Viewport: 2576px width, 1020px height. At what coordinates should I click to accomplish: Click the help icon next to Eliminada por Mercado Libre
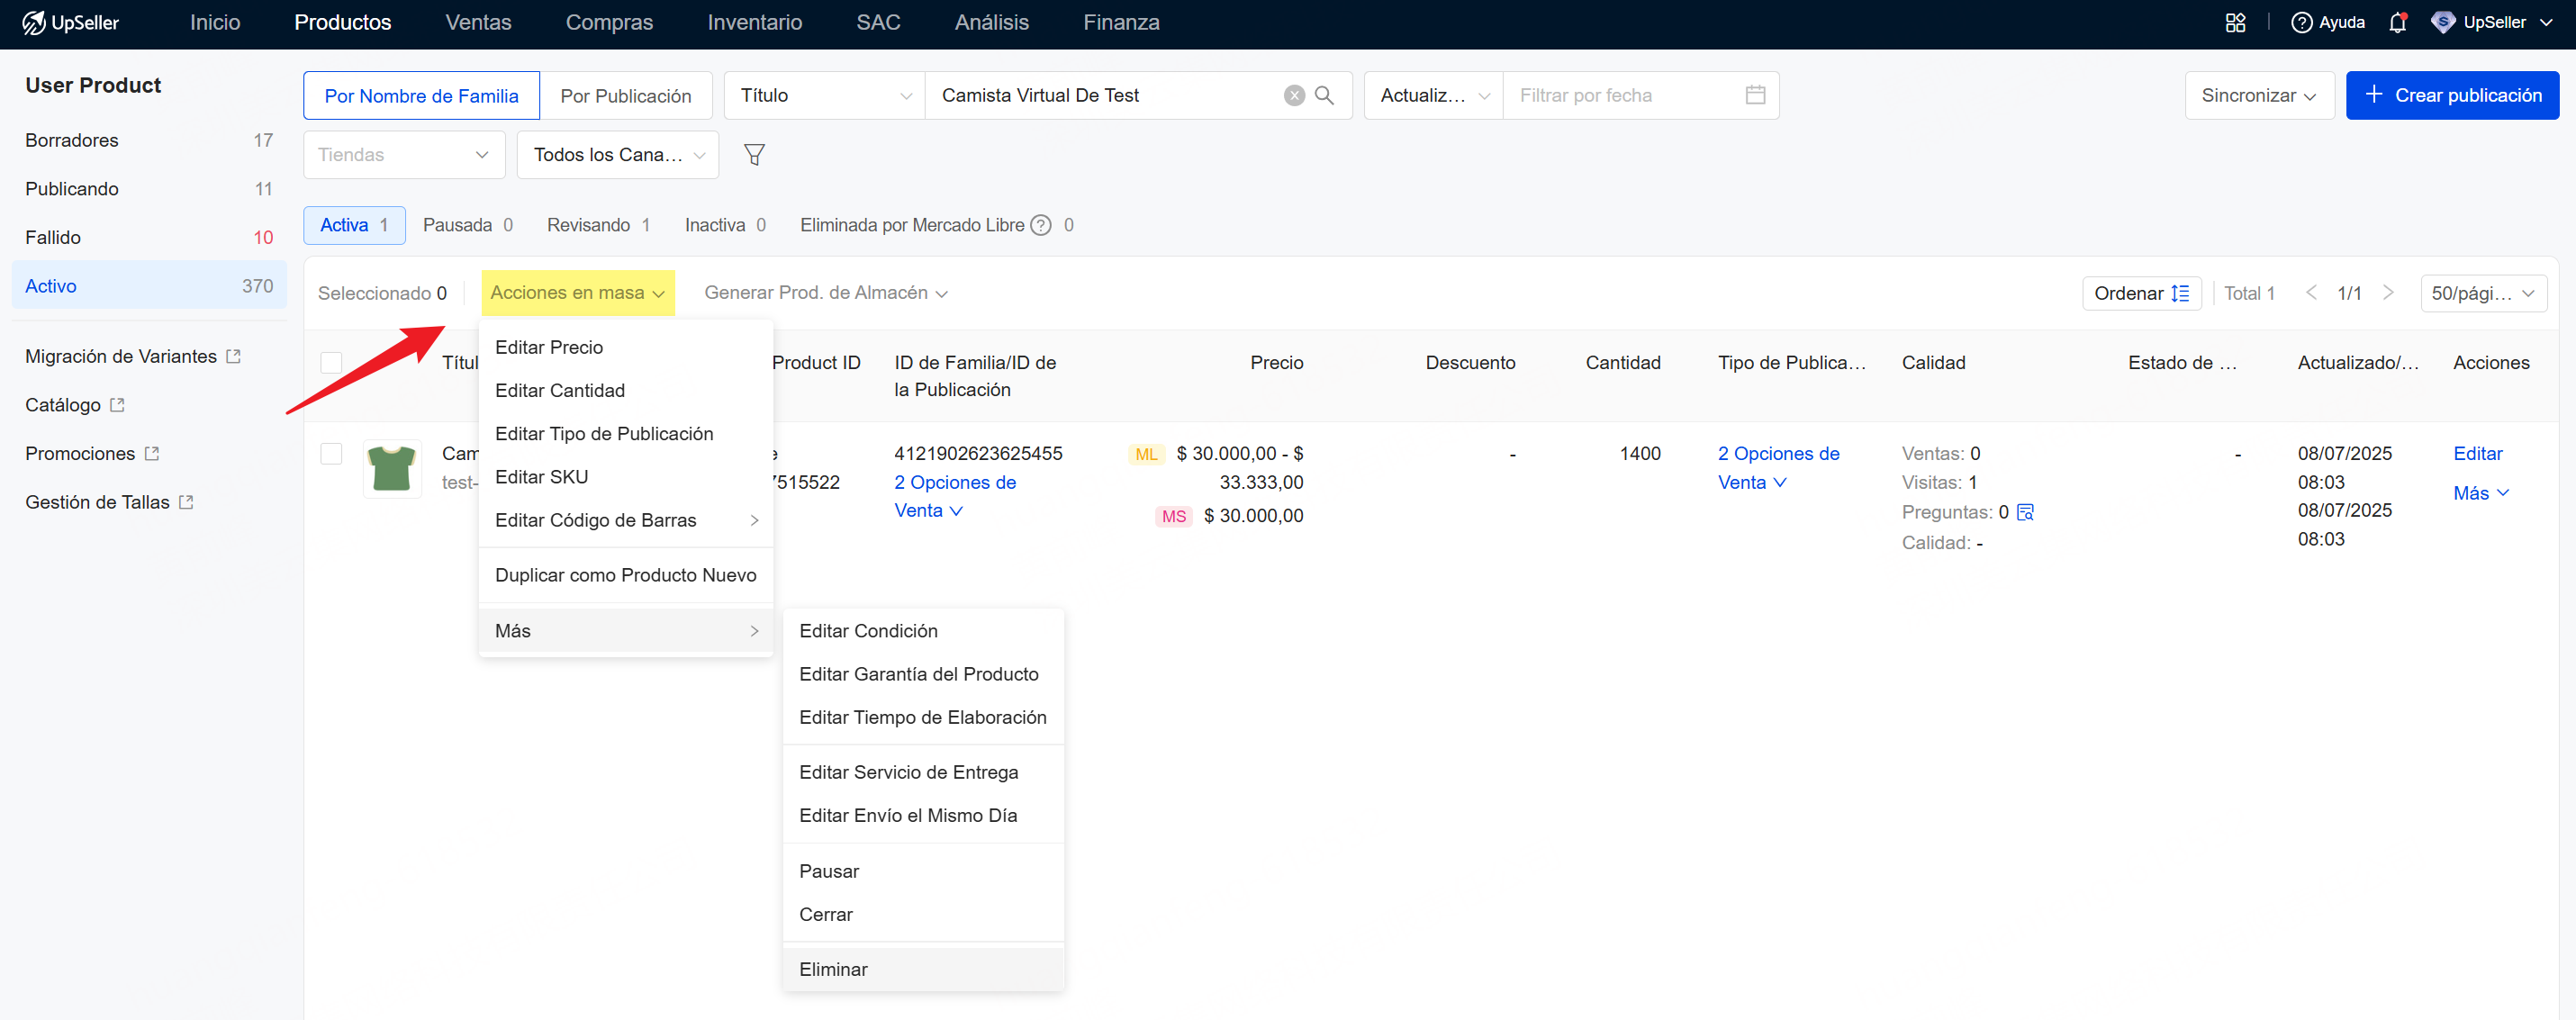1040,225
